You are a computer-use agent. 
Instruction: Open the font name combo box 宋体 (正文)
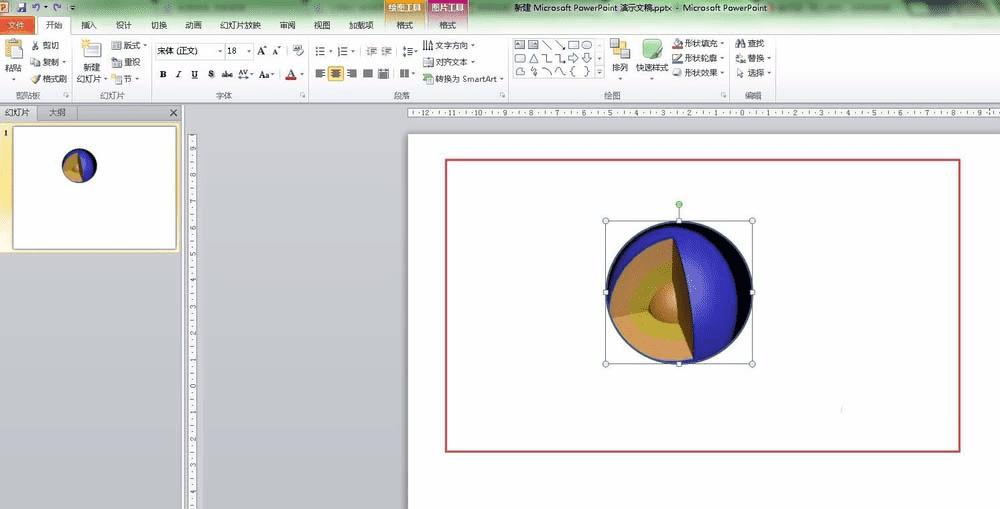pyautogui.click(x=189, y=50)
